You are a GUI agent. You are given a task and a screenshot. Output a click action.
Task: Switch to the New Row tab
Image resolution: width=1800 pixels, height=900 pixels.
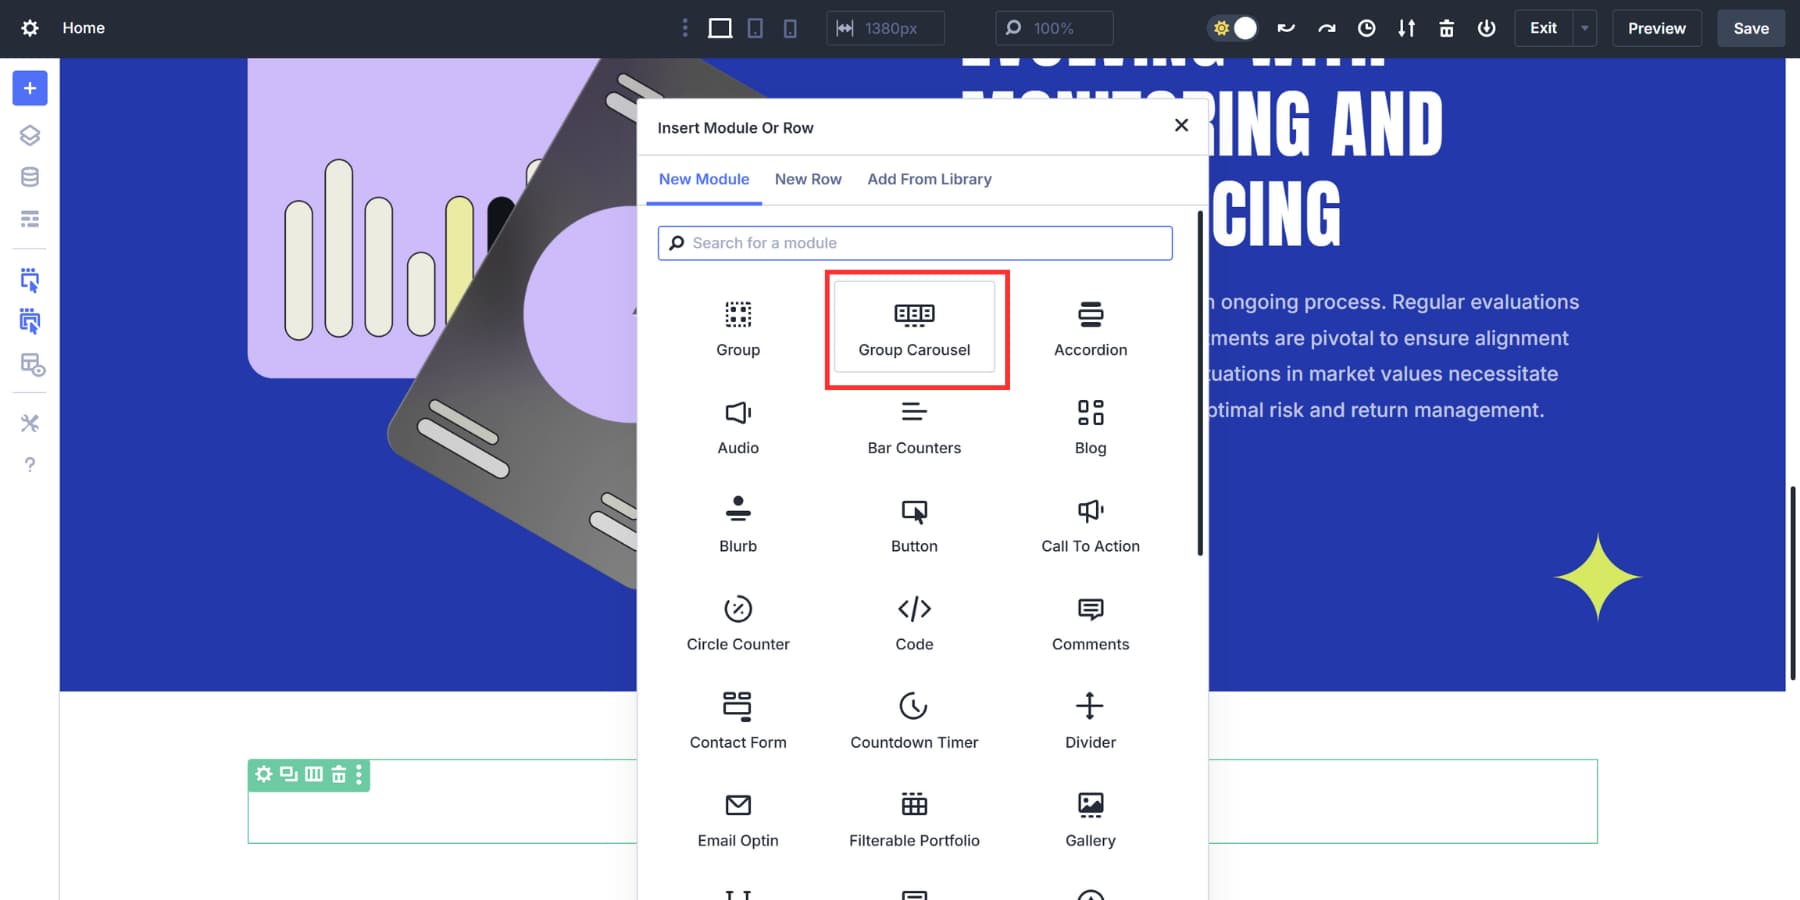click(808, 179)
